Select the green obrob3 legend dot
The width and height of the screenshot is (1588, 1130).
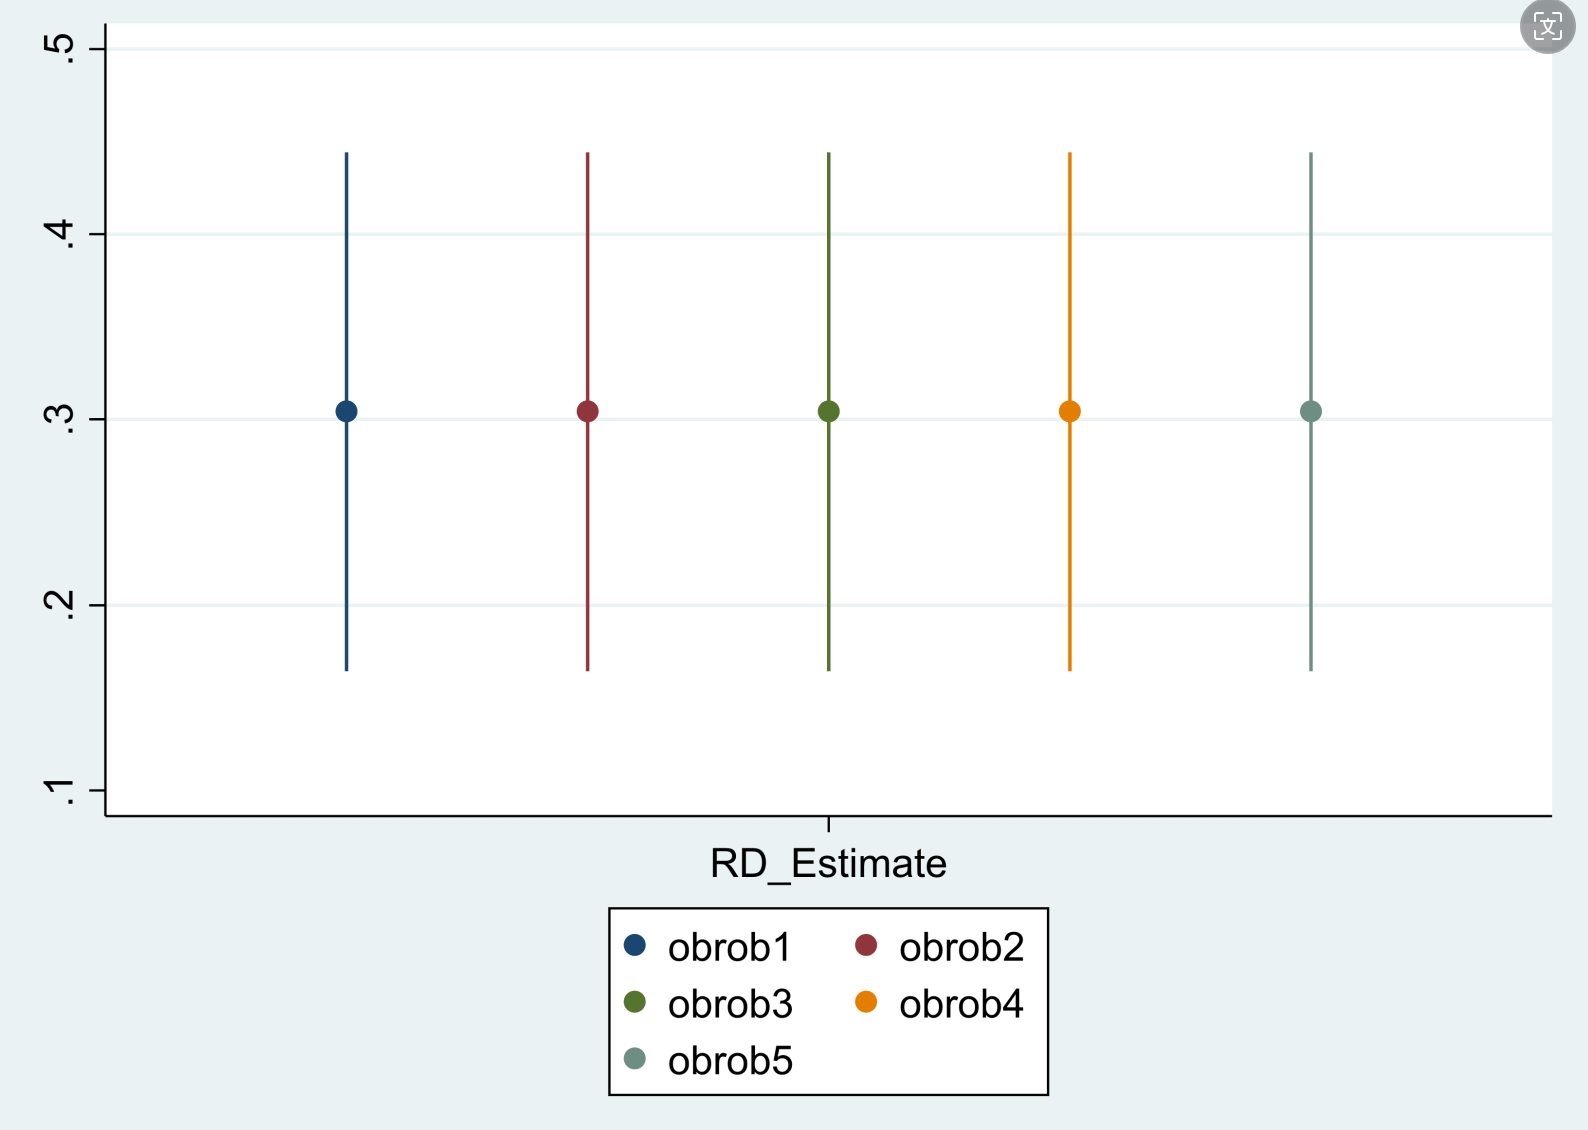click(x=634, y=1002)
